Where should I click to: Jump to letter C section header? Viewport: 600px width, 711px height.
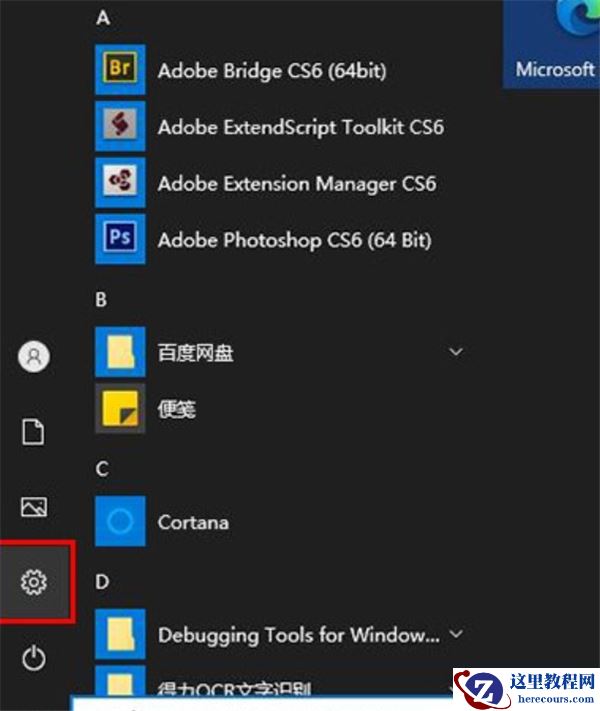pyautogui.click(x=102, y=469)
